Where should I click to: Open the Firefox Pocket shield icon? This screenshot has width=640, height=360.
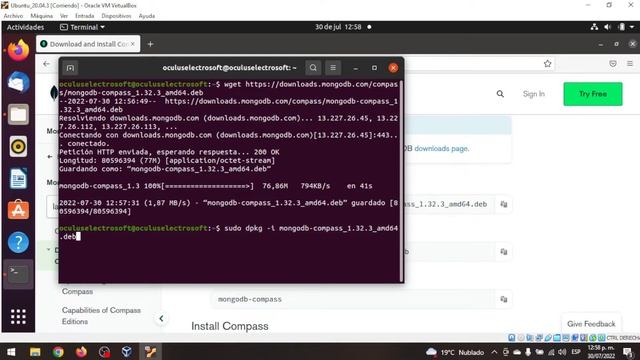click(x=613, y=64)
